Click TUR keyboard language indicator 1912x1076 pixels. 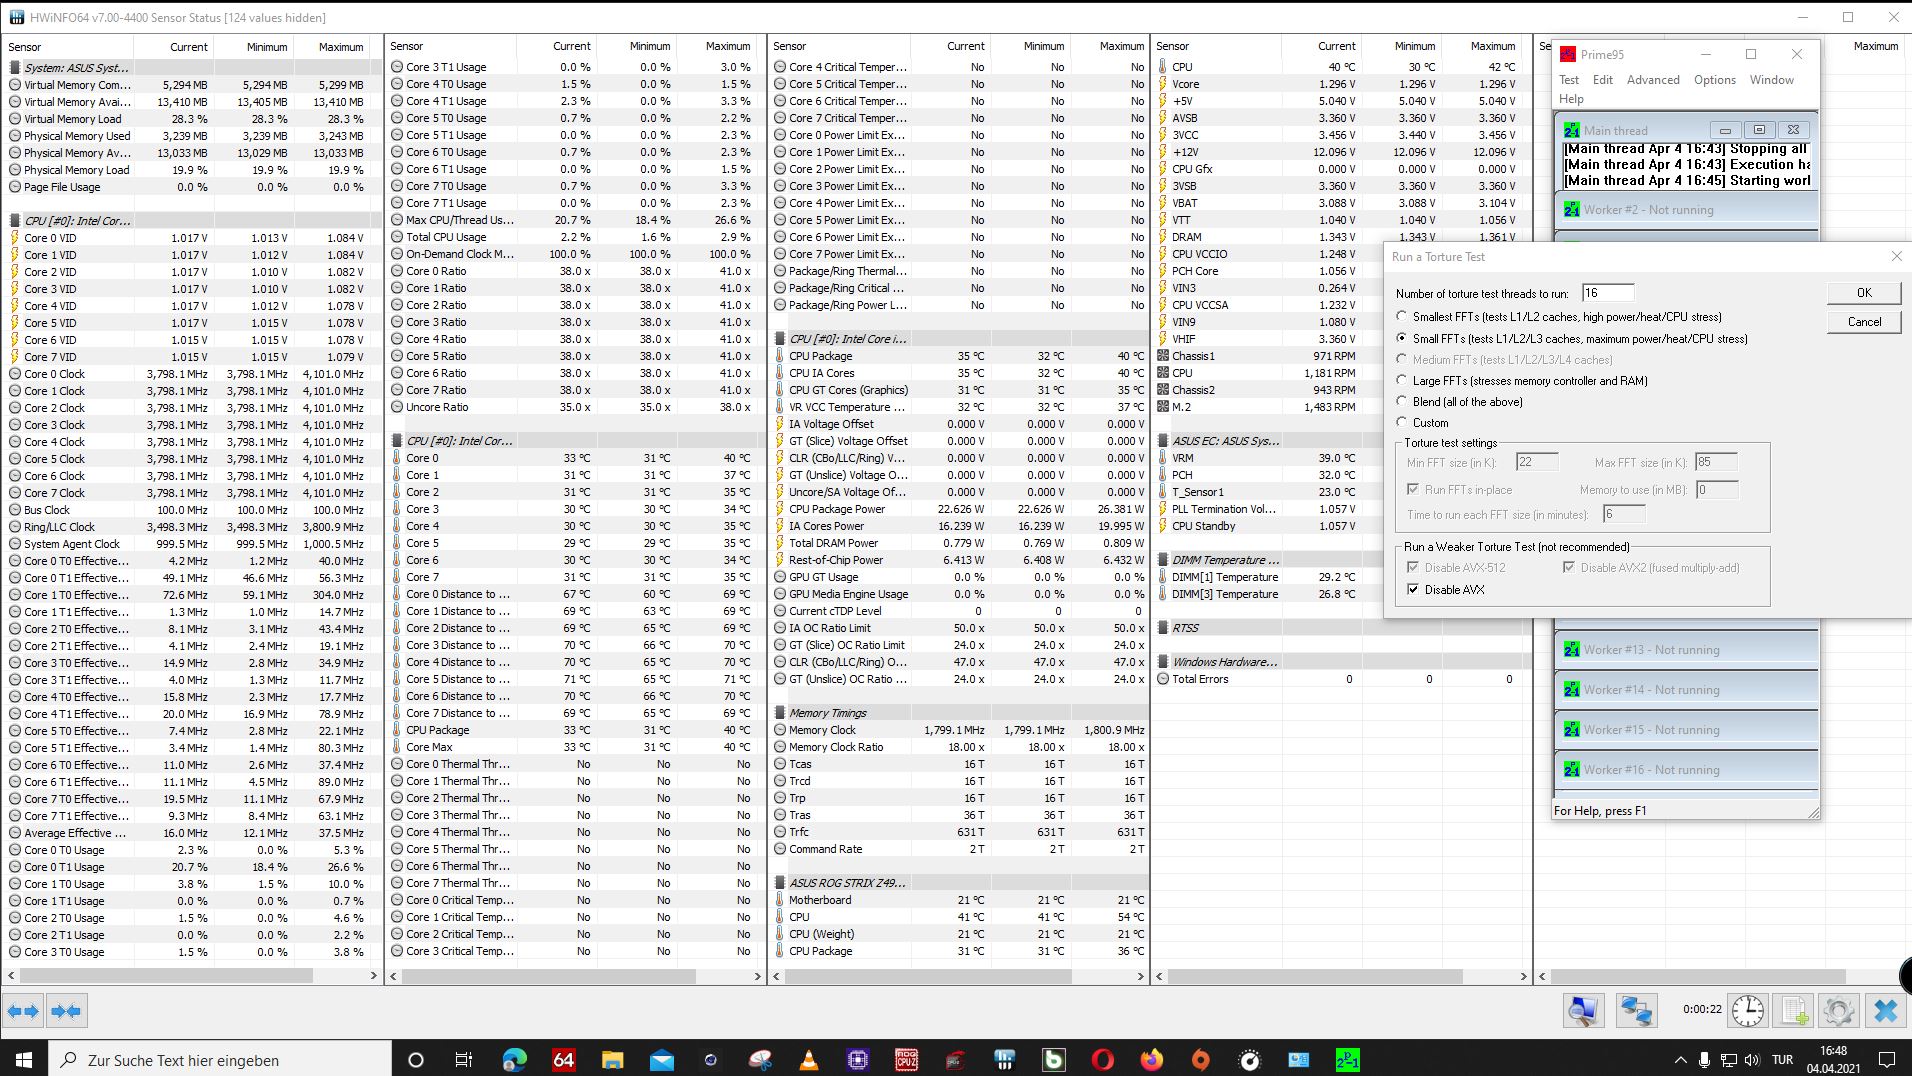tap(1782, 1060)
